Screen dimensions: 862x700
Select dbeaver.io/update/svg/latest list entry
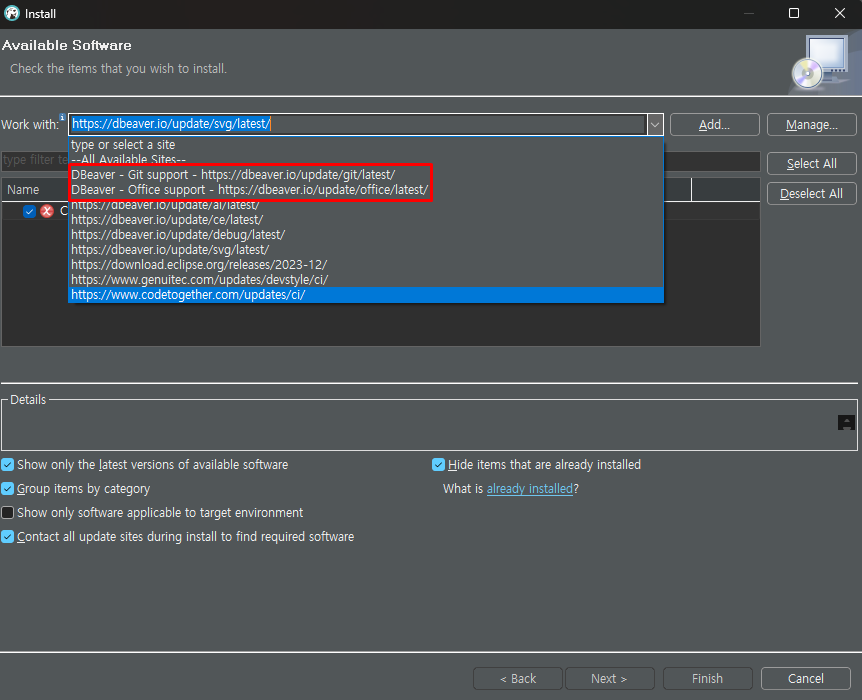click(366, 250)
